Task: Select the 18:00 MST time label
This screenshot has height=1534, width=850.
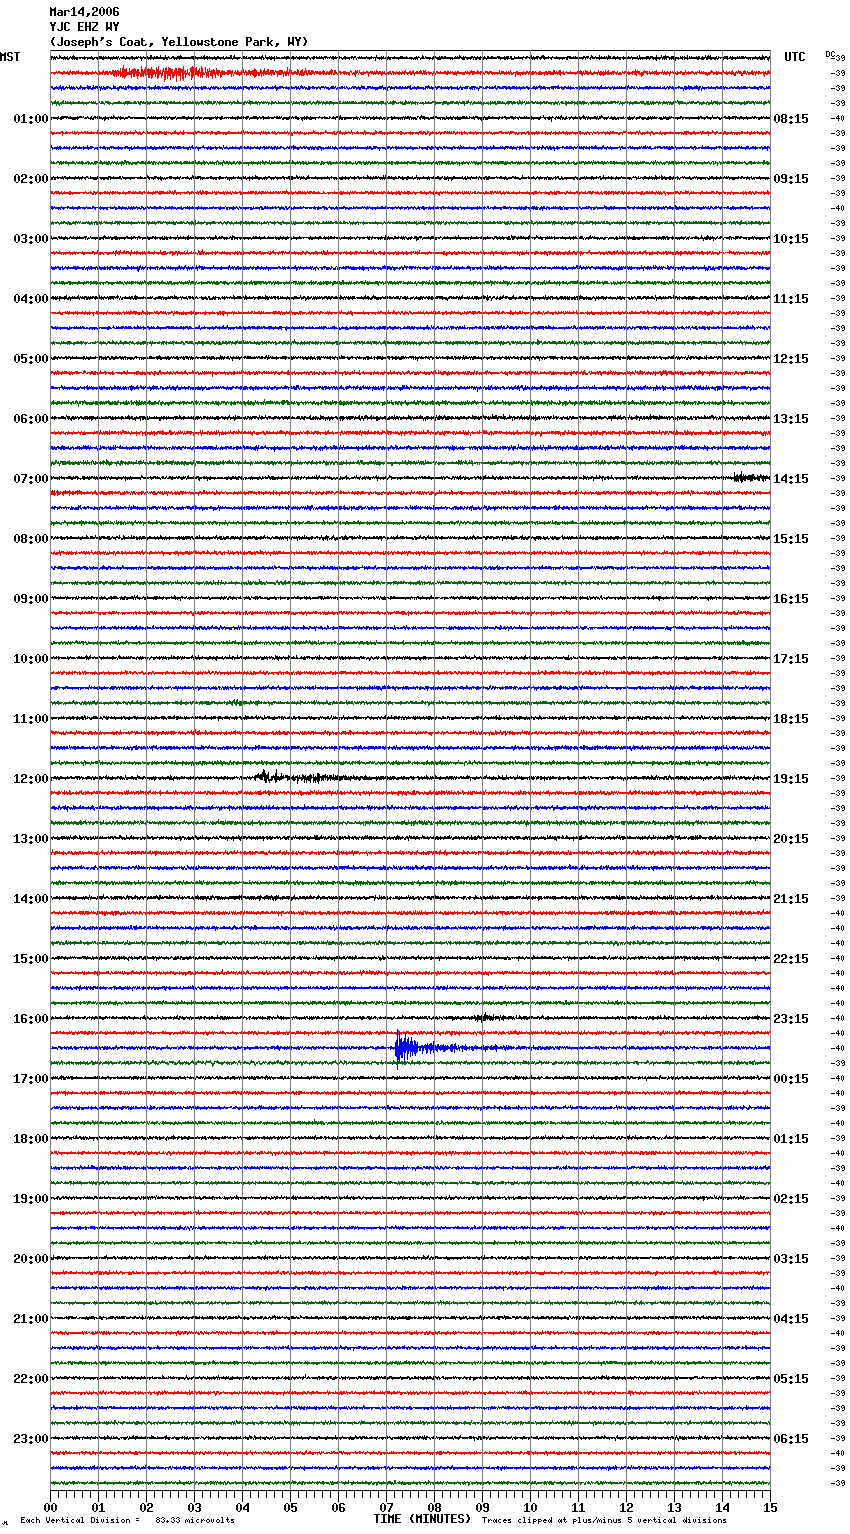Action: 31,1139
